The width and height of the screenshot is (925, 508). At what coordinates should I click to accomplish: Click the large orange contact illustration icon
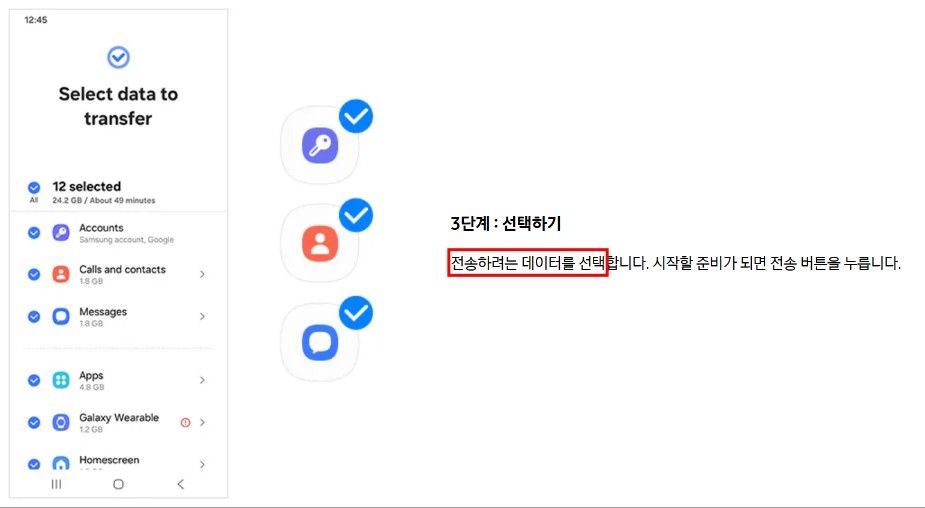click(x=320, y=244)
